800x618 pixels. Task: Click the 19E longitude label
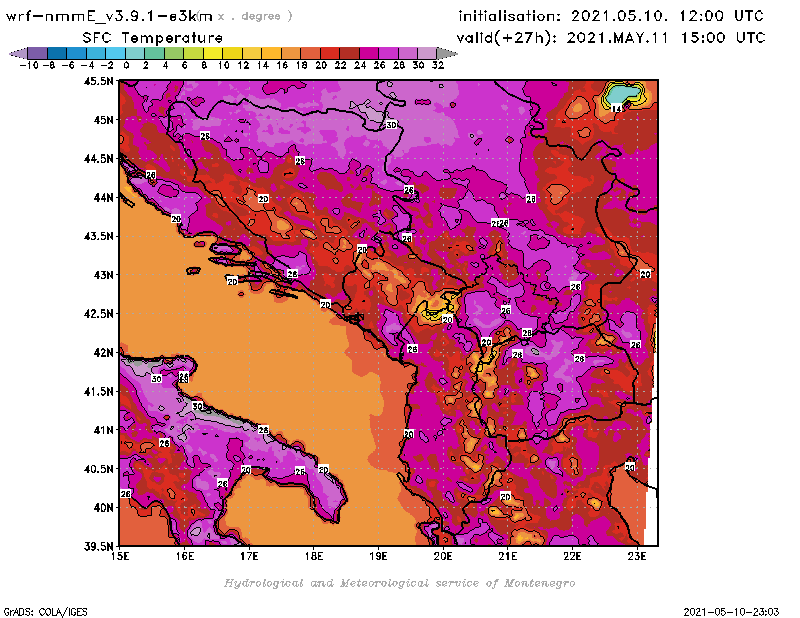tap(379, 556)
